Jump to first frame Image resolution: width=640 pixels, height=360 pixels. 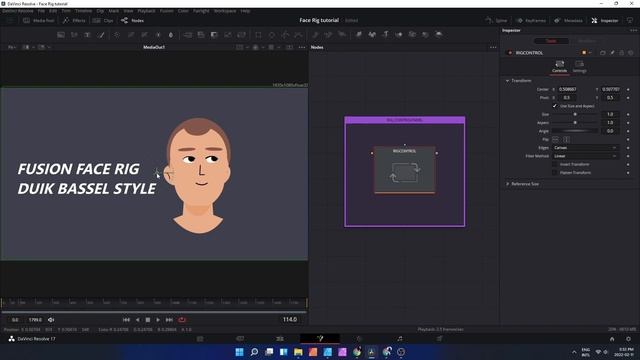coord(126,320)
